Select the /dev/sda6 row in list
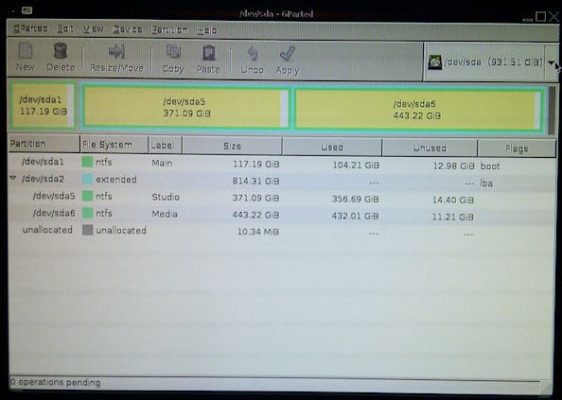The width and height of the screenshot is (562, 400). pos(282,214)
